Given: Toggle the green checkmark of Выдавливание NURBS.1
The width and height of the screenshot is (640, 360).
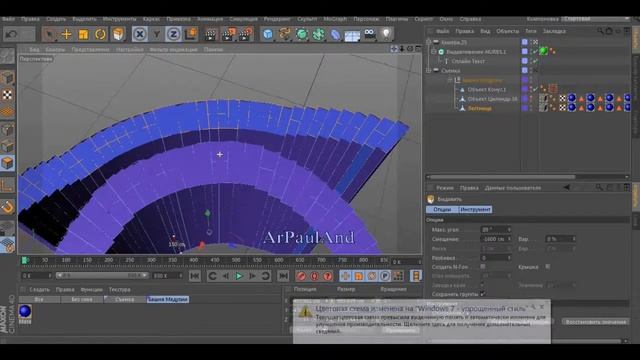Looking at the screenshot, I should pyautogui.click(x=535, y=51).
